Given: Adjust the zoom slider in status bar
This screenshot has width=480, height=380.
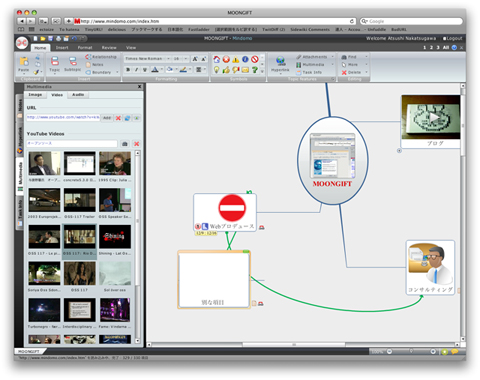Looking at the screenshot, I should coord(411,351).
